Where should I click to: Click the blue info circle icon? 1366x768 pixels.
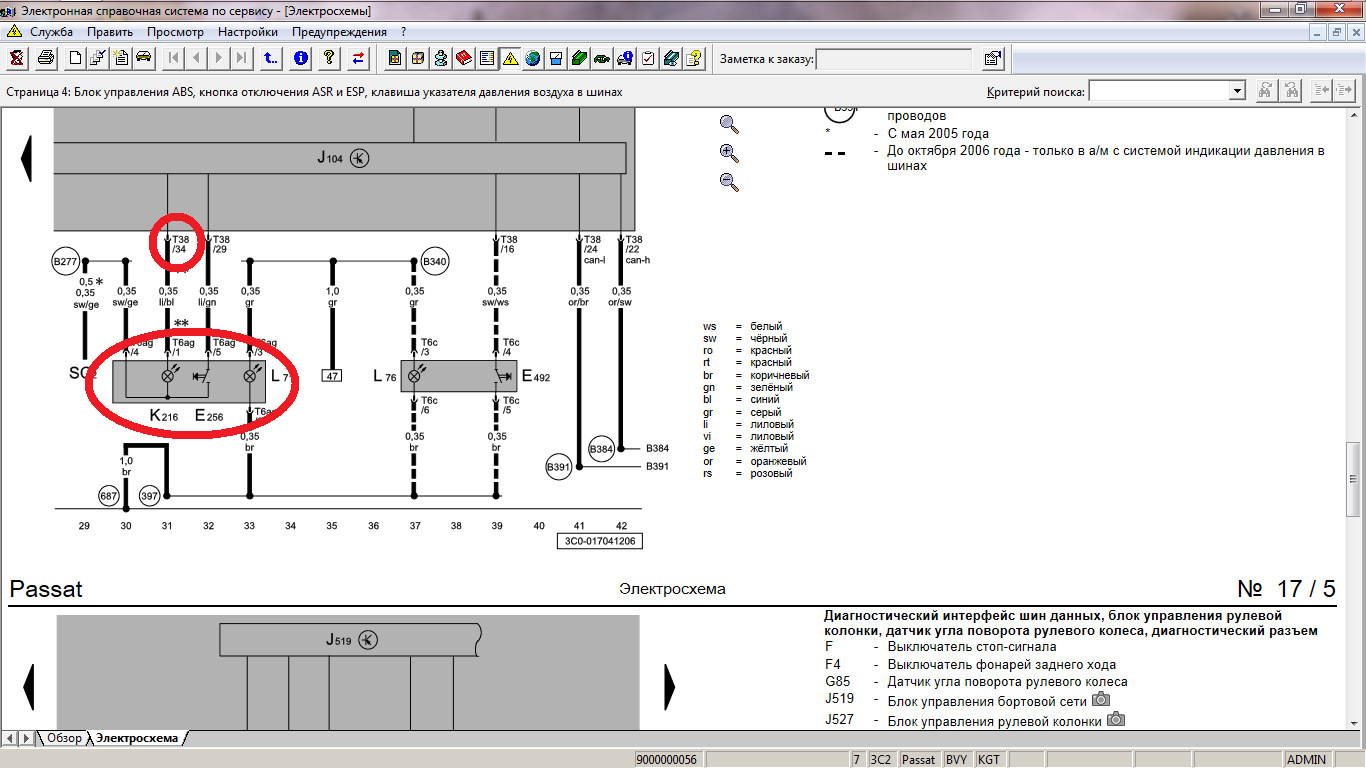301,58
